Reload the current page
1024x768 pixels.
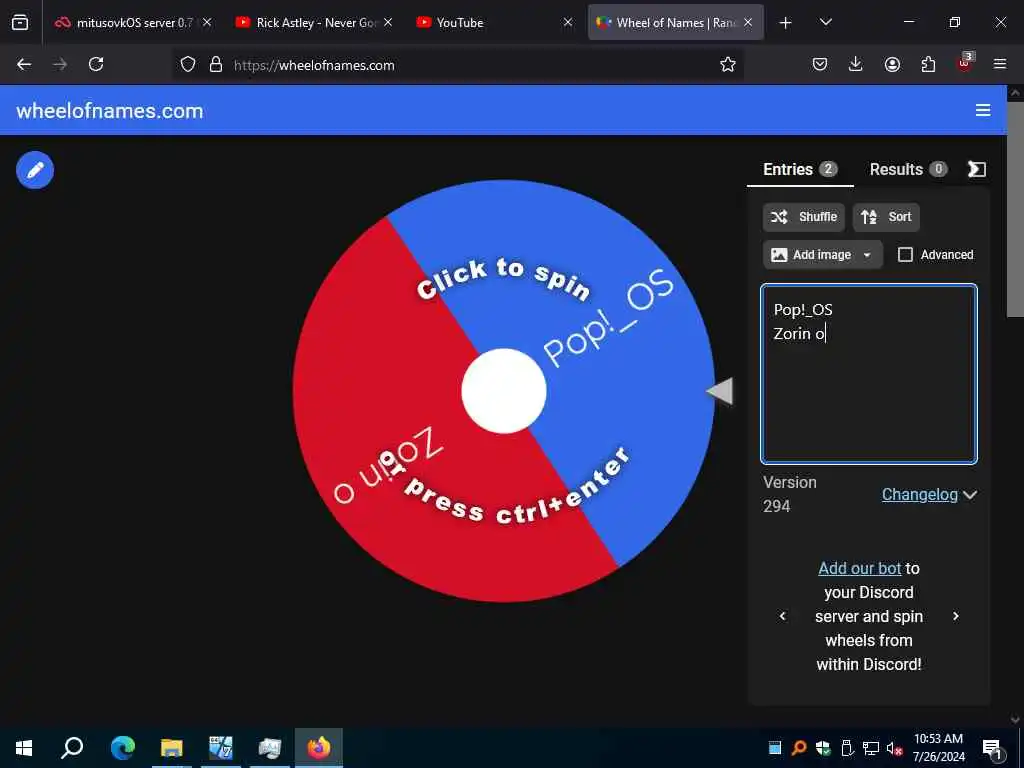pyautogui.click(x=96, y=65)
